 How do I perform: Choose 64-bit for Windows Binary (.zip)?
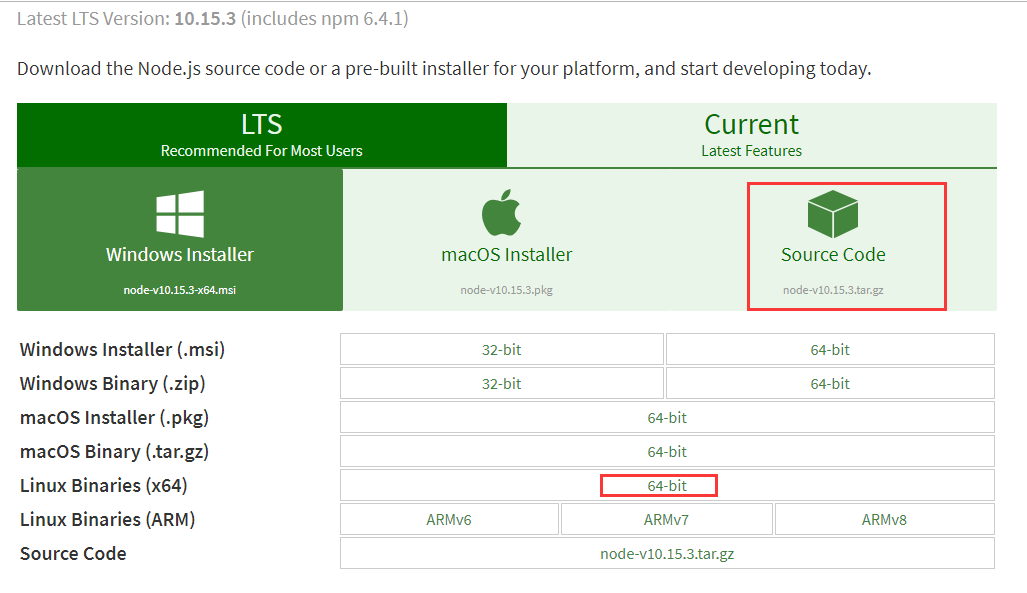coord(830,383)
